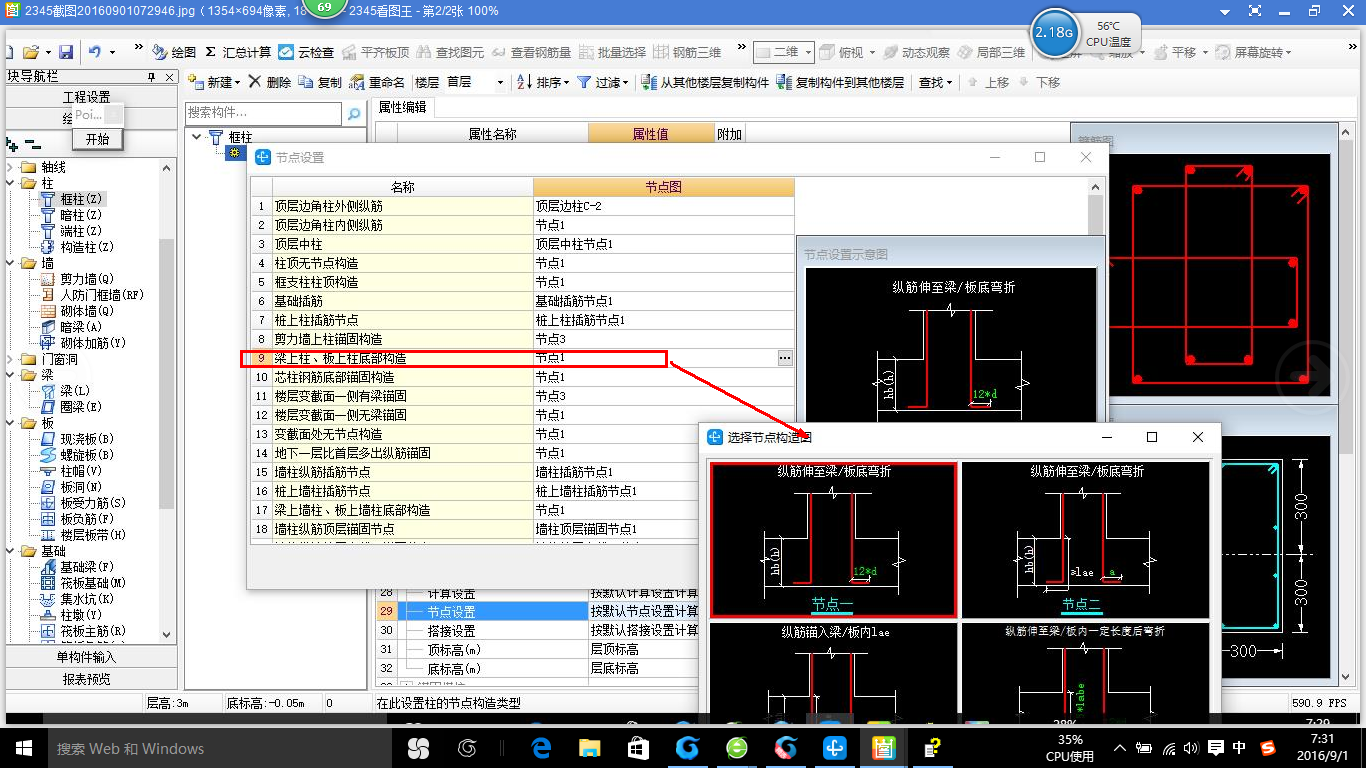Image resolution: width=1366 pixels, height=768 pixels.
Task: Click ellipsis button in row 9 node cell
Action: [x=785, y=358]
